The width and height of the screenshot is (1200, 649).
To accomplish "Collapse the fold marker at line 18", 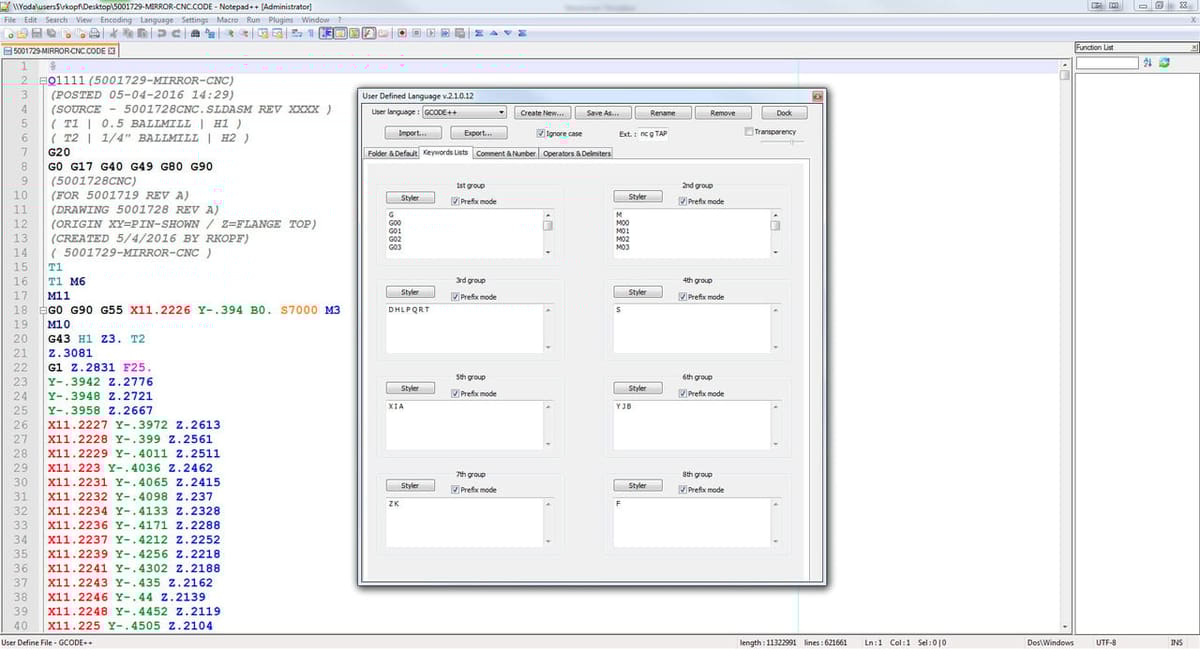I will point(41,311).
